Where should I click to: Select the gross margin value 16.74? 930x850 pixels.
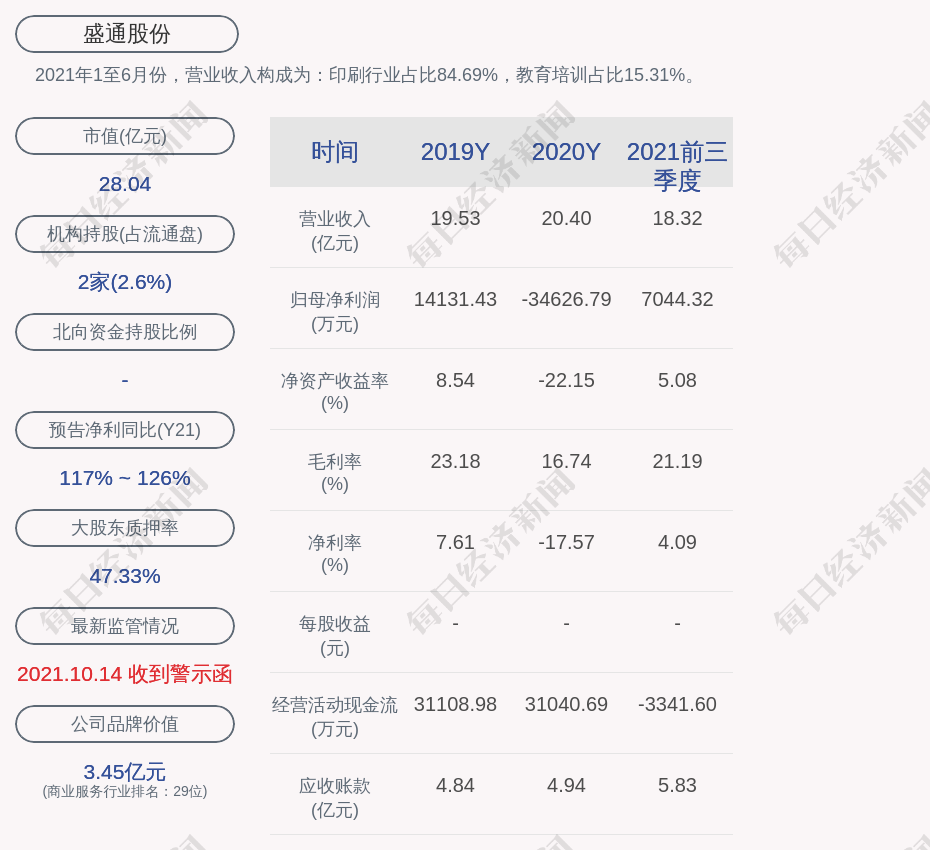coord(566,461)
